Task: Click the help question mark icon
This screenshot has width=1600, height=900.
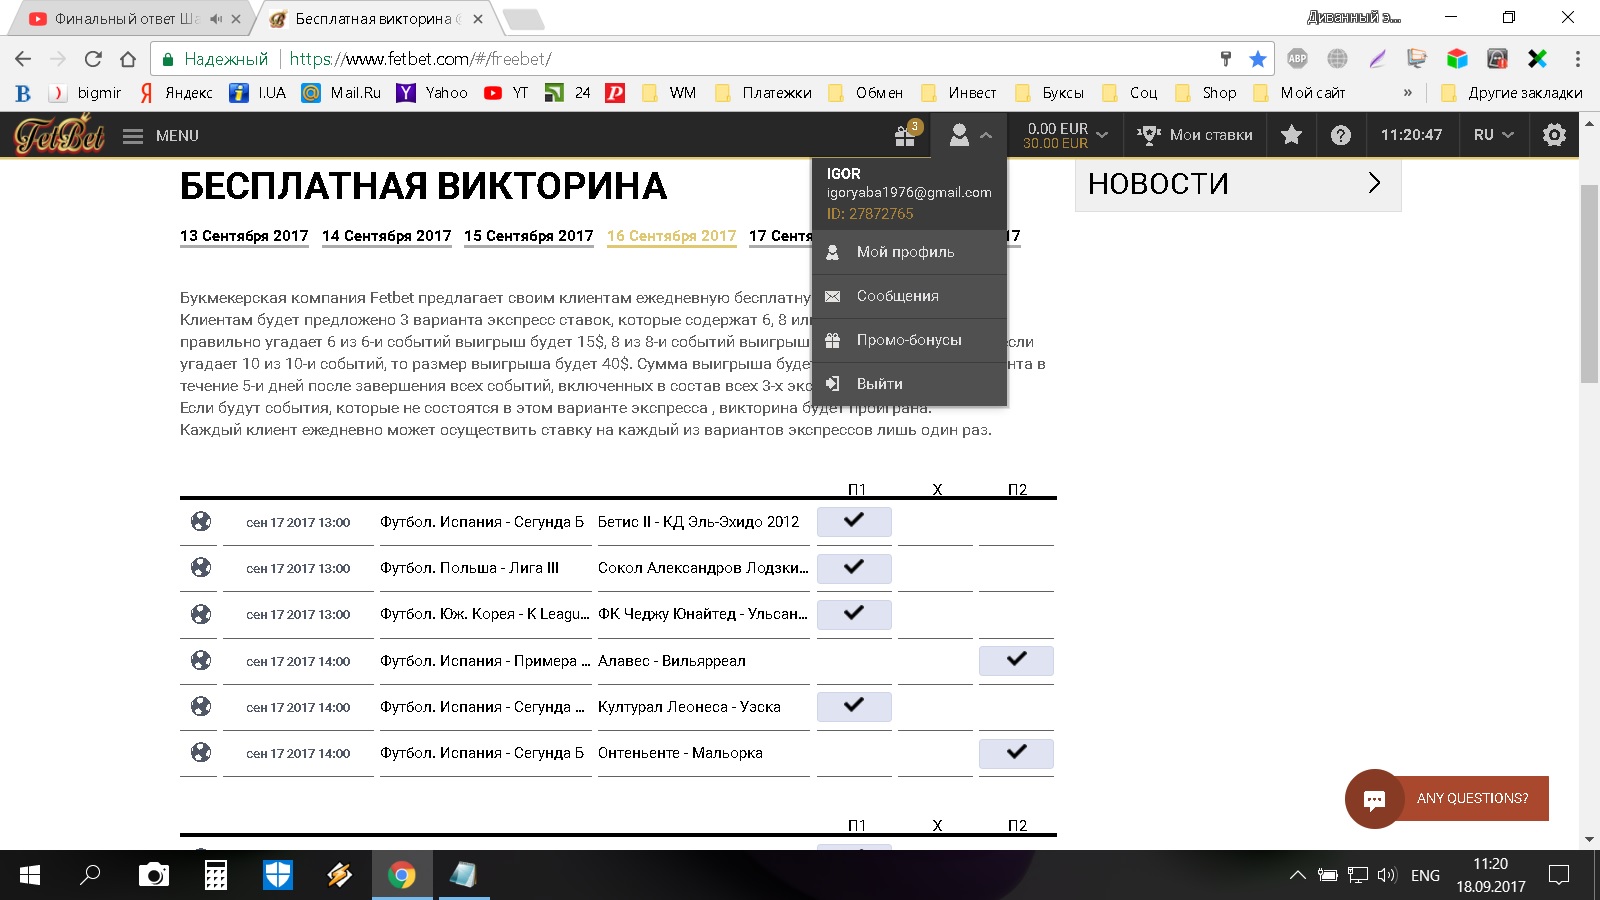Action: pos(1341,135)
